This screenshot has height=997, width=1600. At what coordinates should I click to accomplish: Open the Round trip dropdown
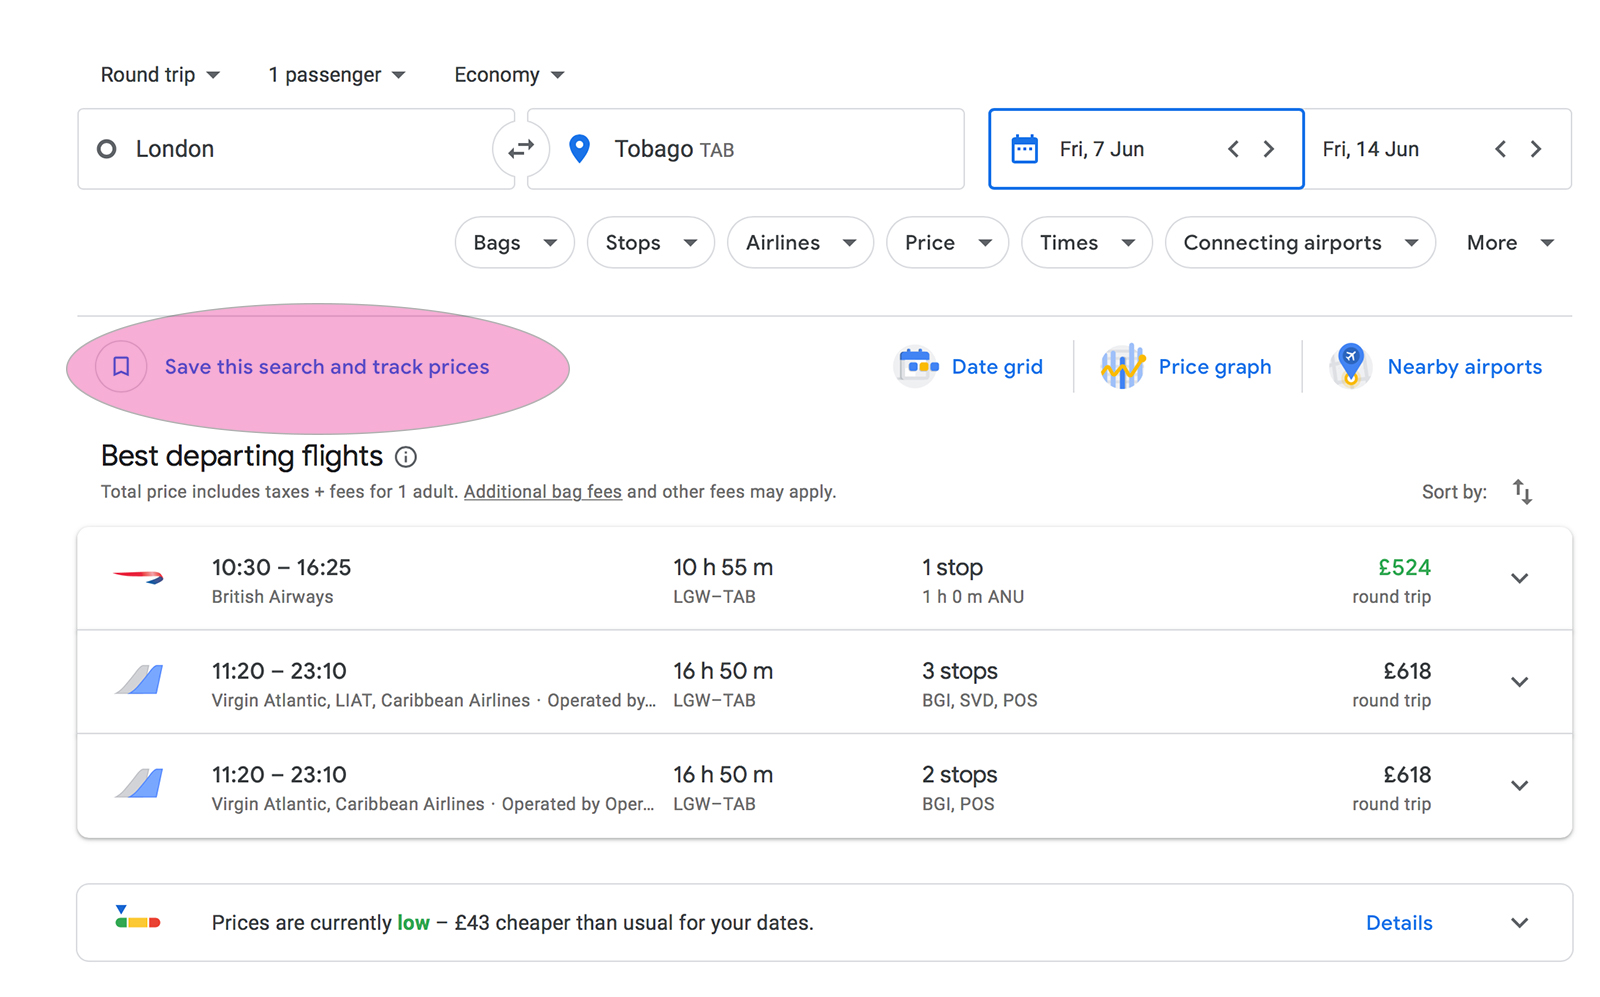click(160, 75)
